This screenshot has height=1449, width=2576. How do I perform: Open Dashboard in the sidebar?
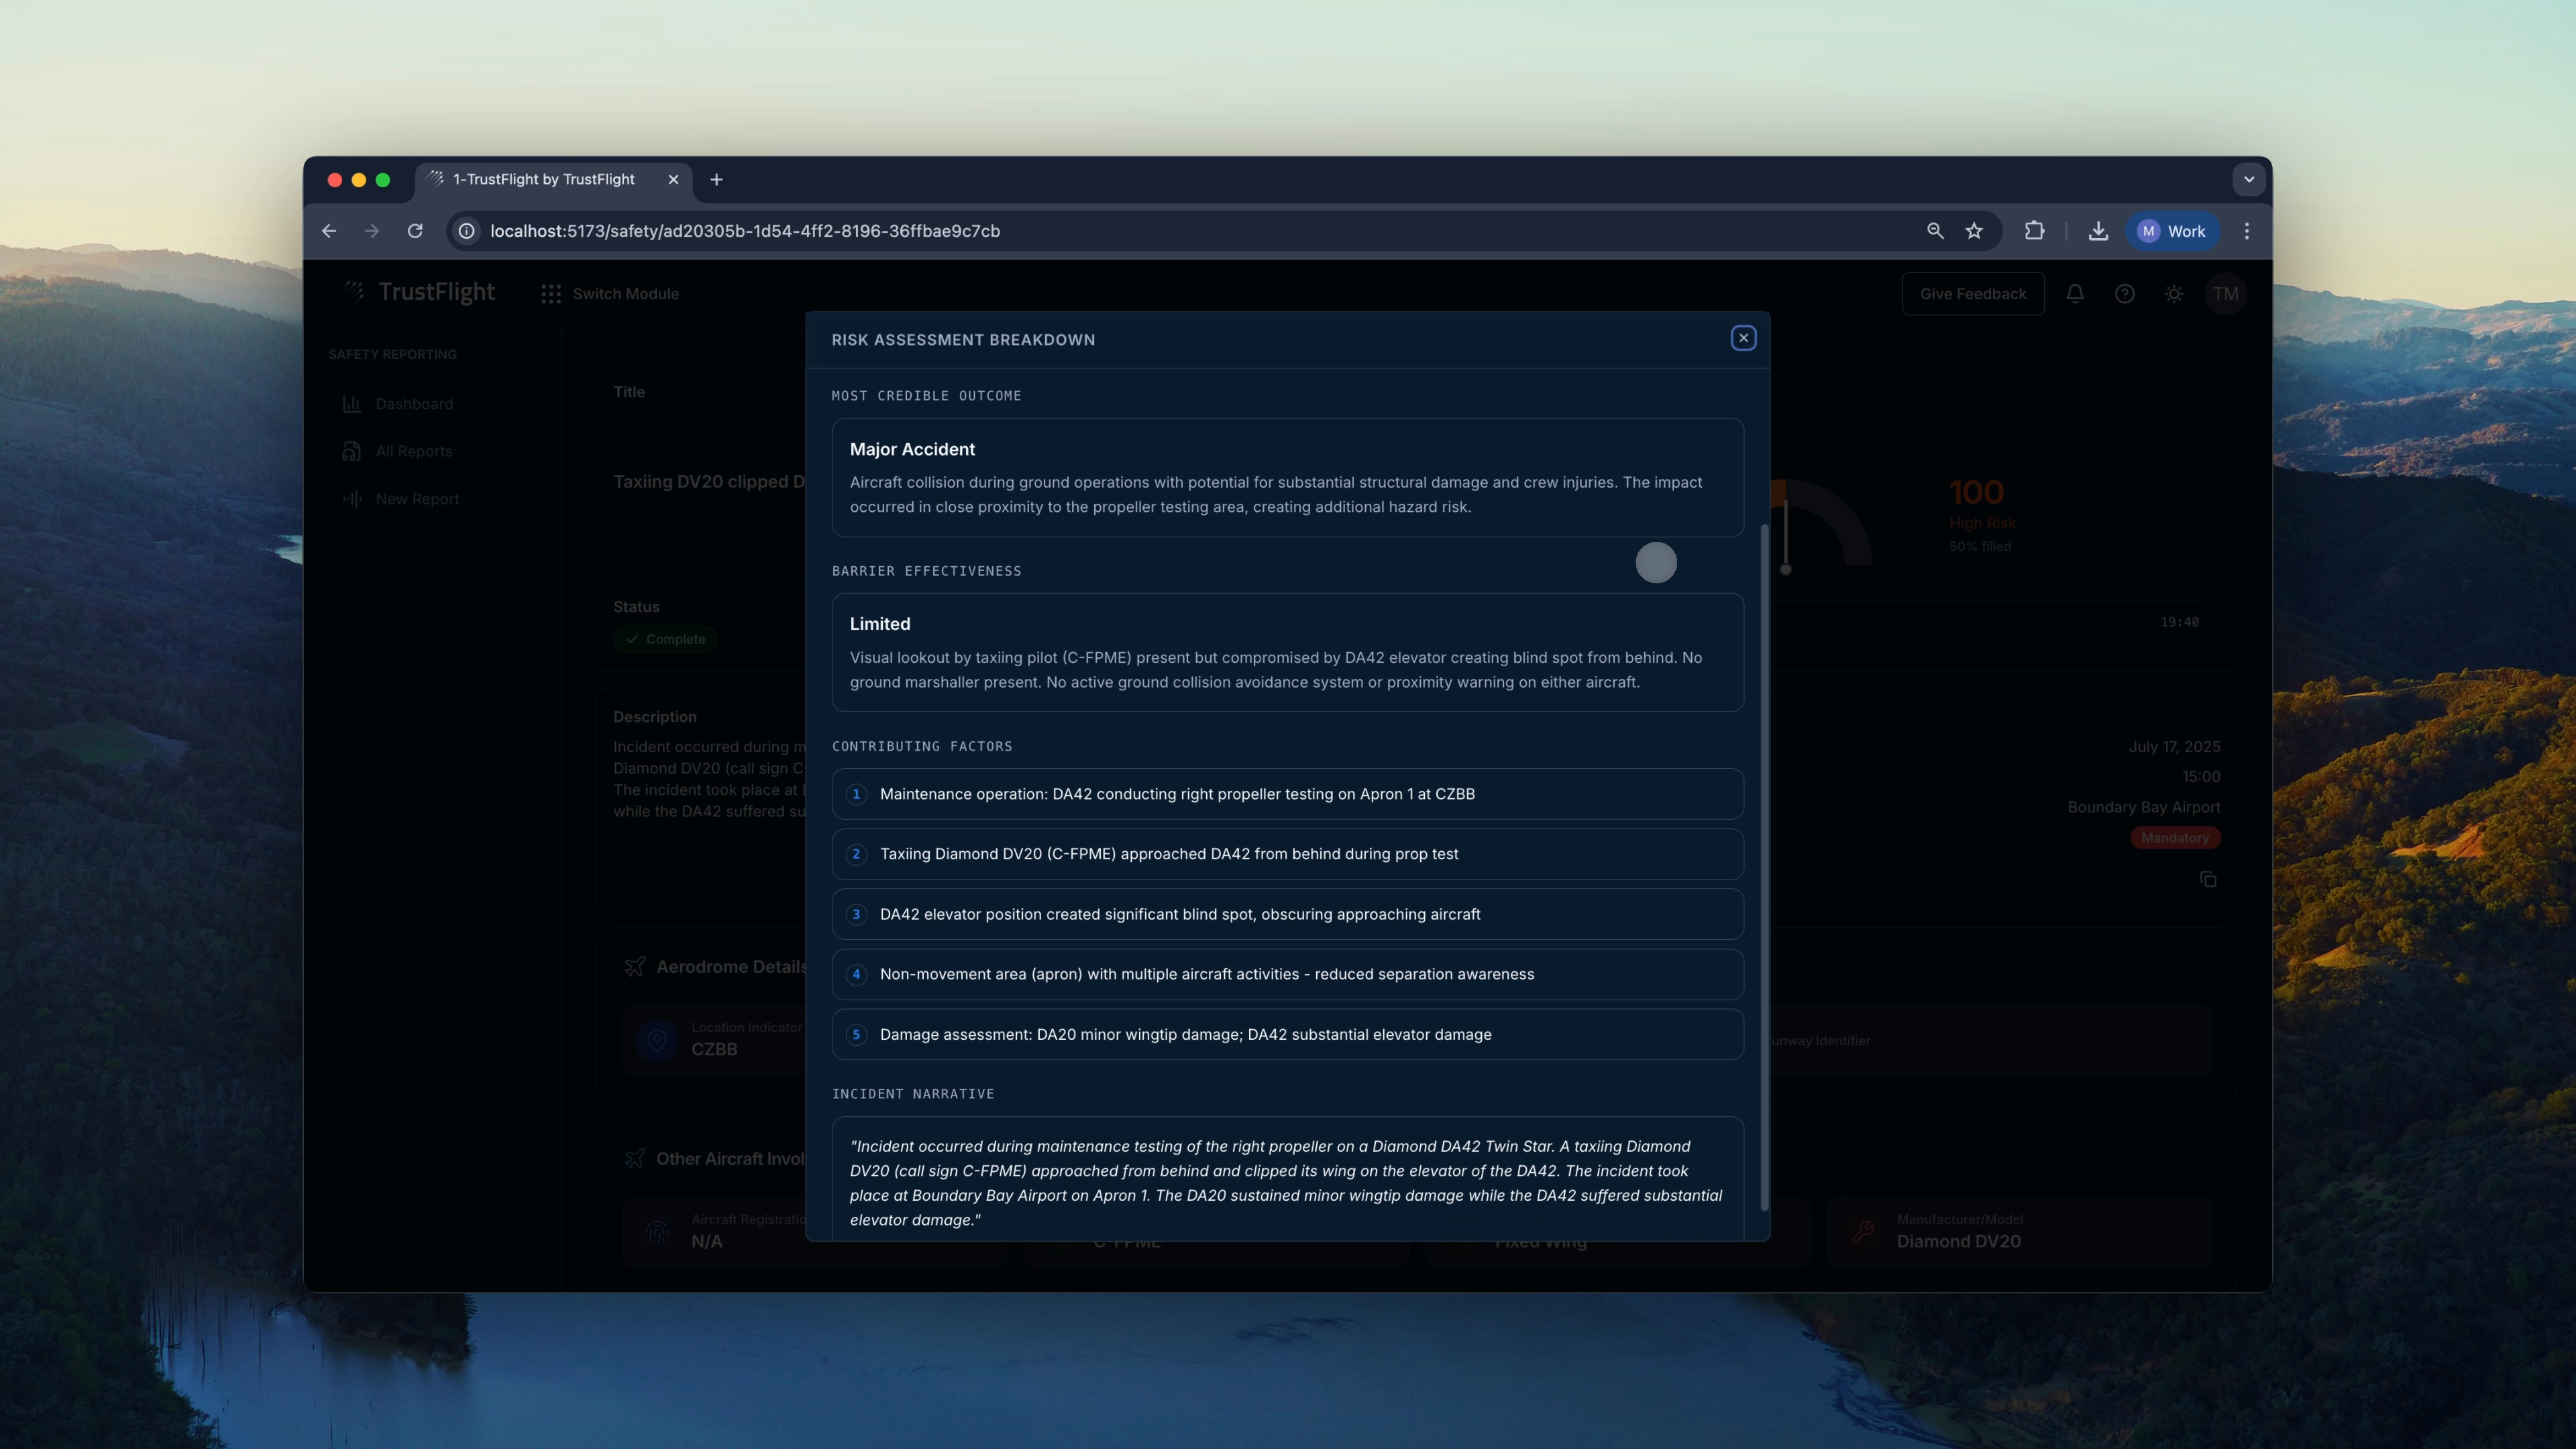point(414,404)
